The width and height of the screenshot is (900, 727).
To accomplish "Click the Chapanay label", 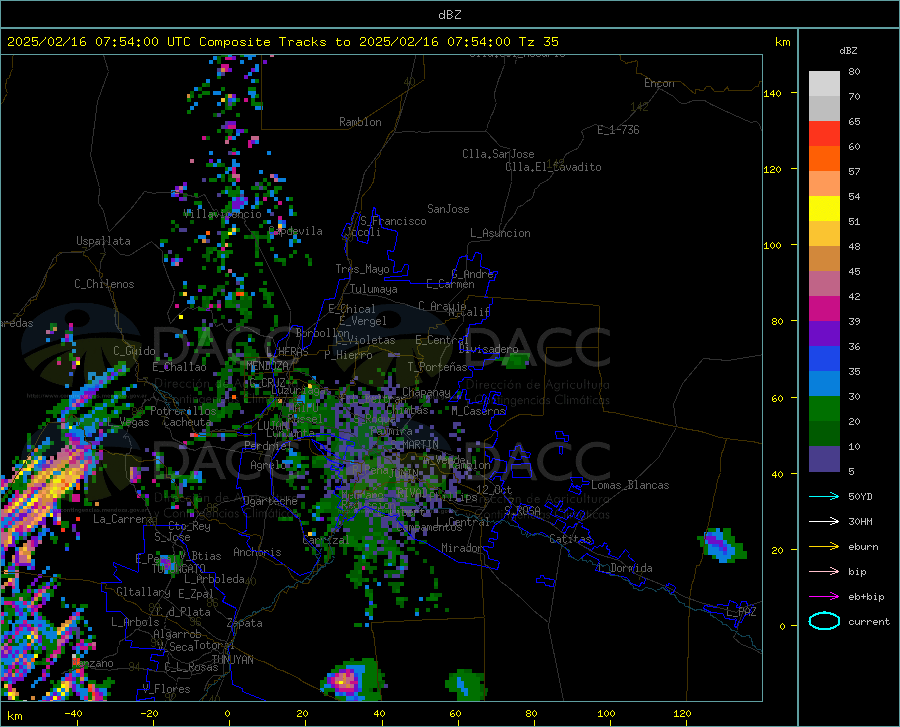I will [426, 392].
